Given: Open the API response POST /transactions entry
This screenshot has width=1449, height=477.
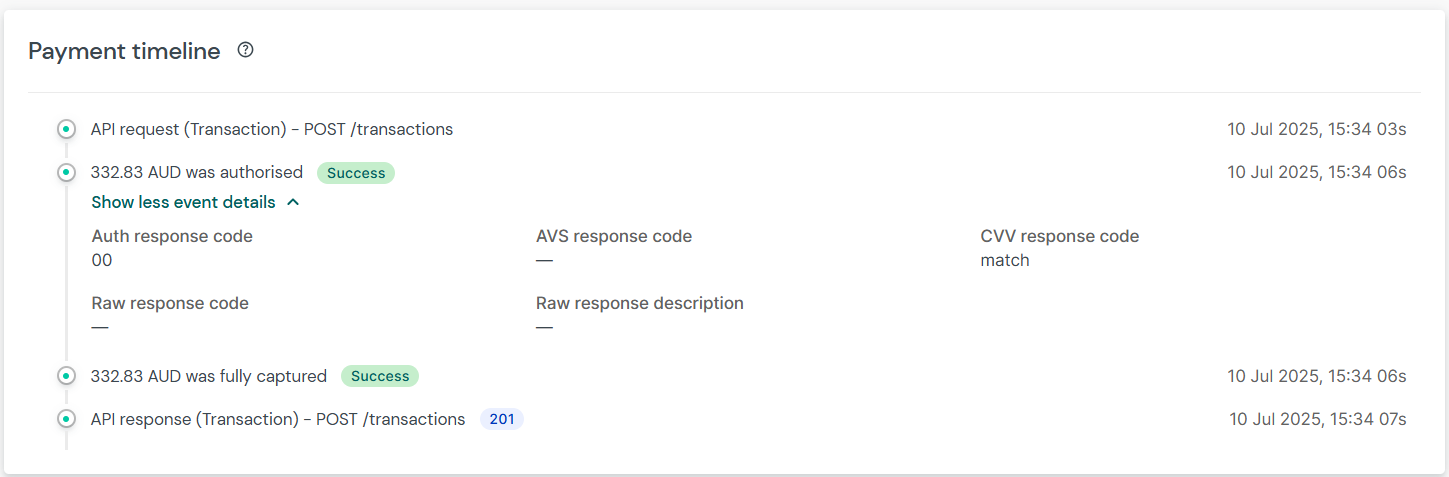Looking at the screenshot, I should [x=278, y=419].
